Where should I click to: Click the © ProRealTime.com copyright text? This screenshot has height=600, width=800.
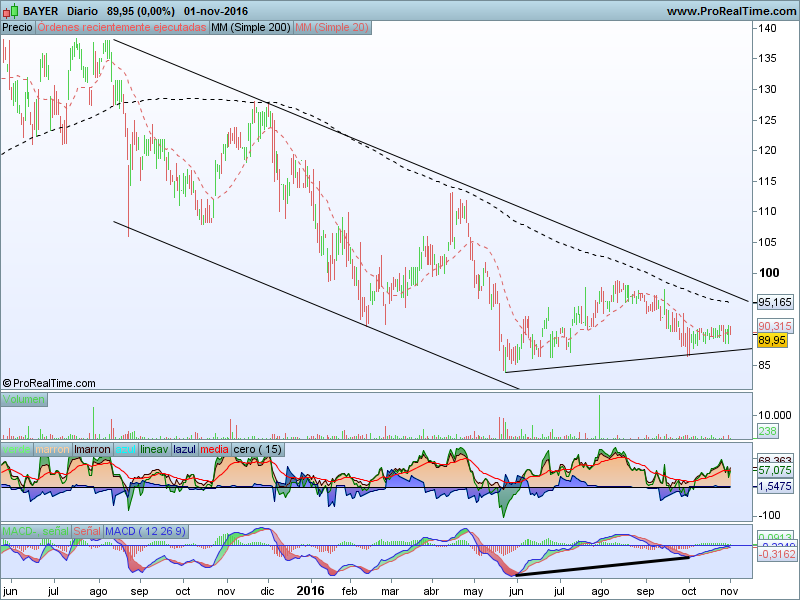coord(49,383)
